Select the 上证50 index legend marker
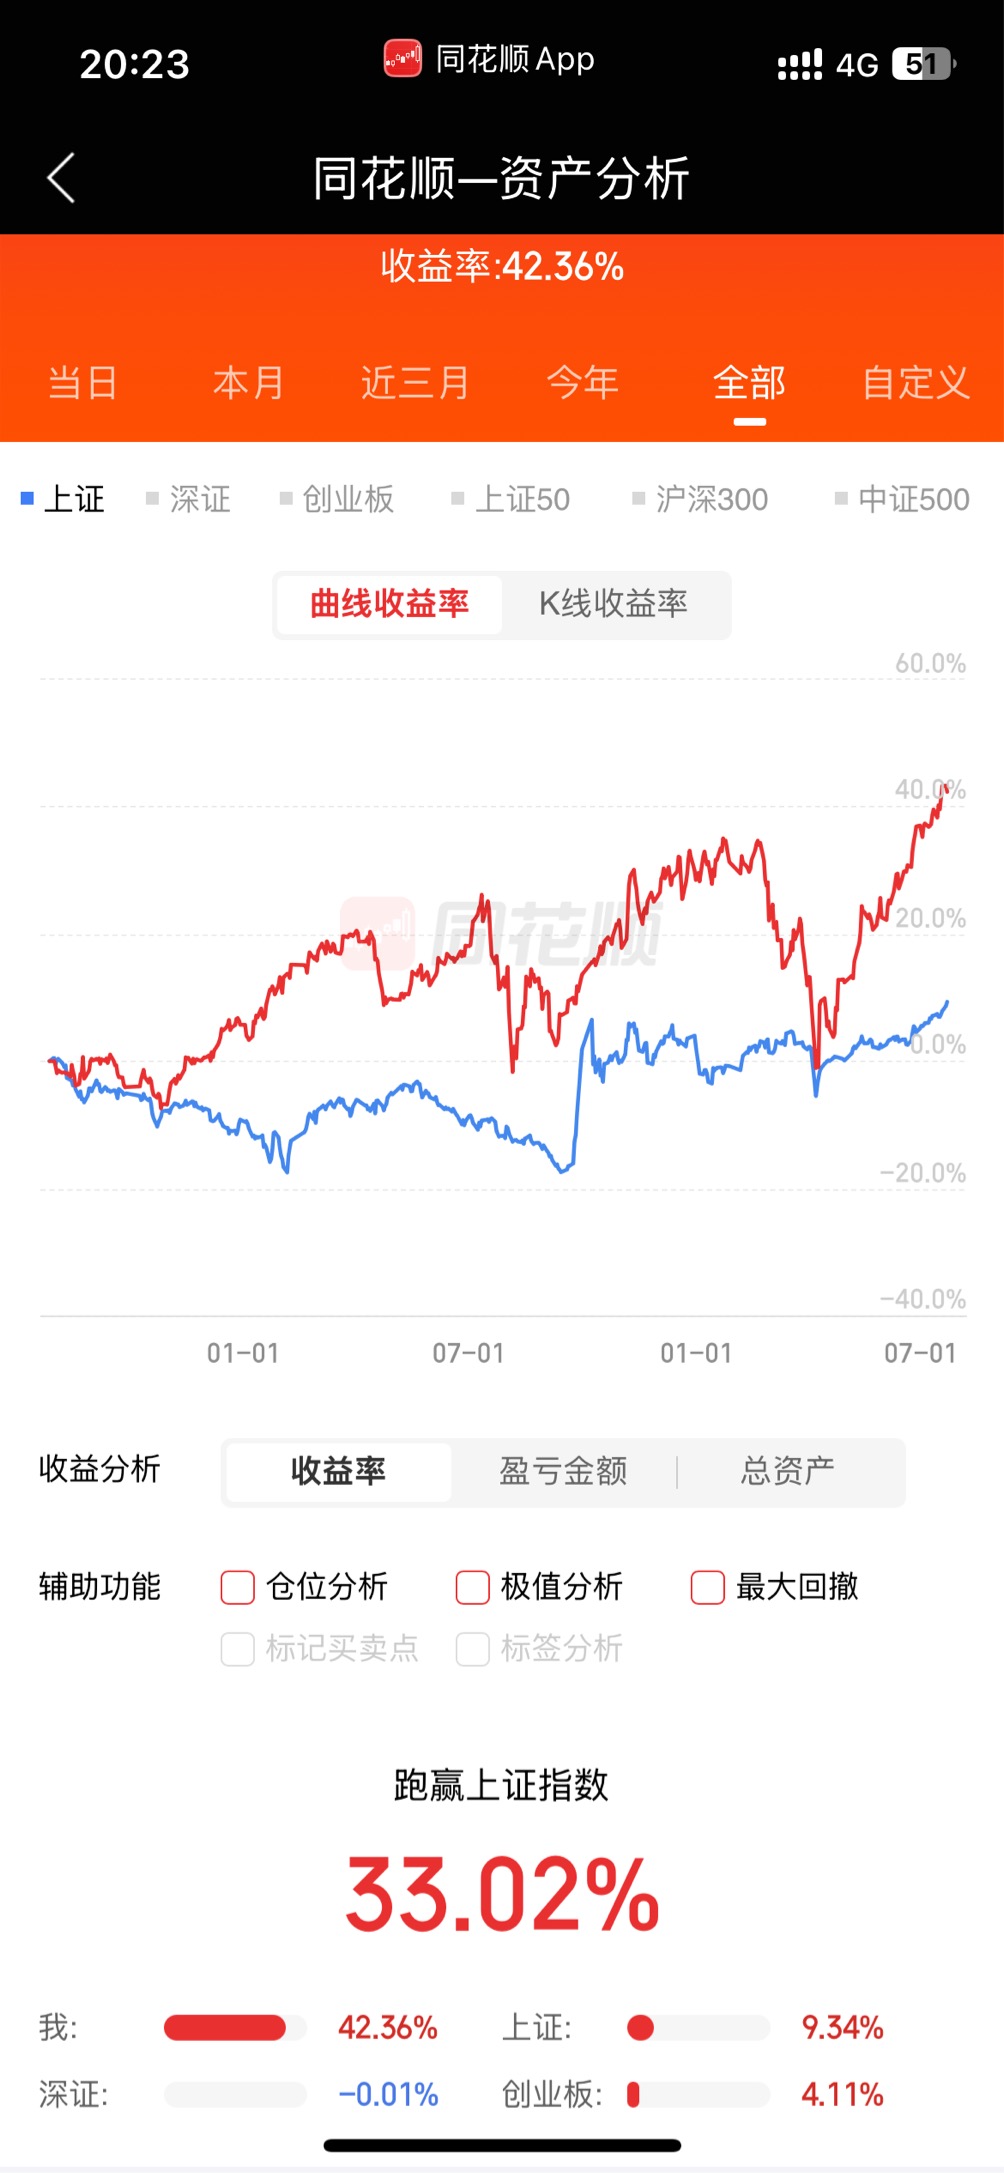Viewport: 1004px width, 2173px height. coord(458,498)
